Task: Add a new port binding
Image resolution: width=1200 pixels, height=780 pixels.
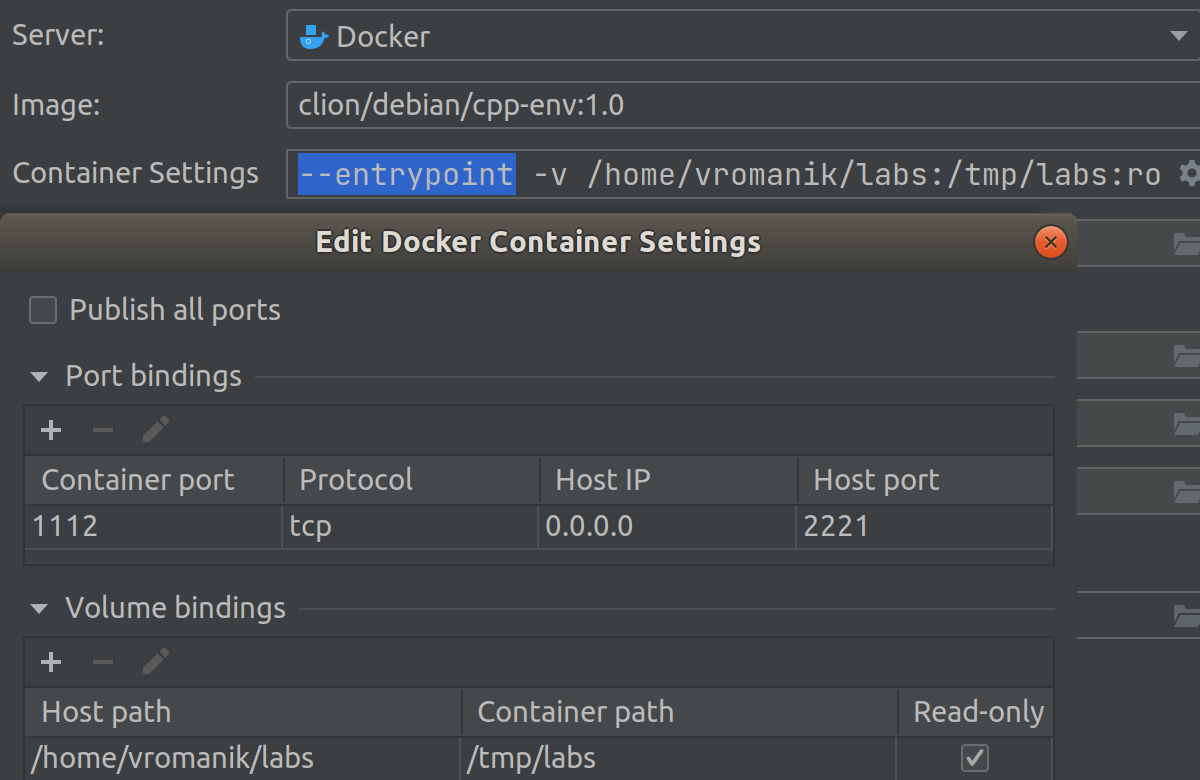Action: coord(51,431)
